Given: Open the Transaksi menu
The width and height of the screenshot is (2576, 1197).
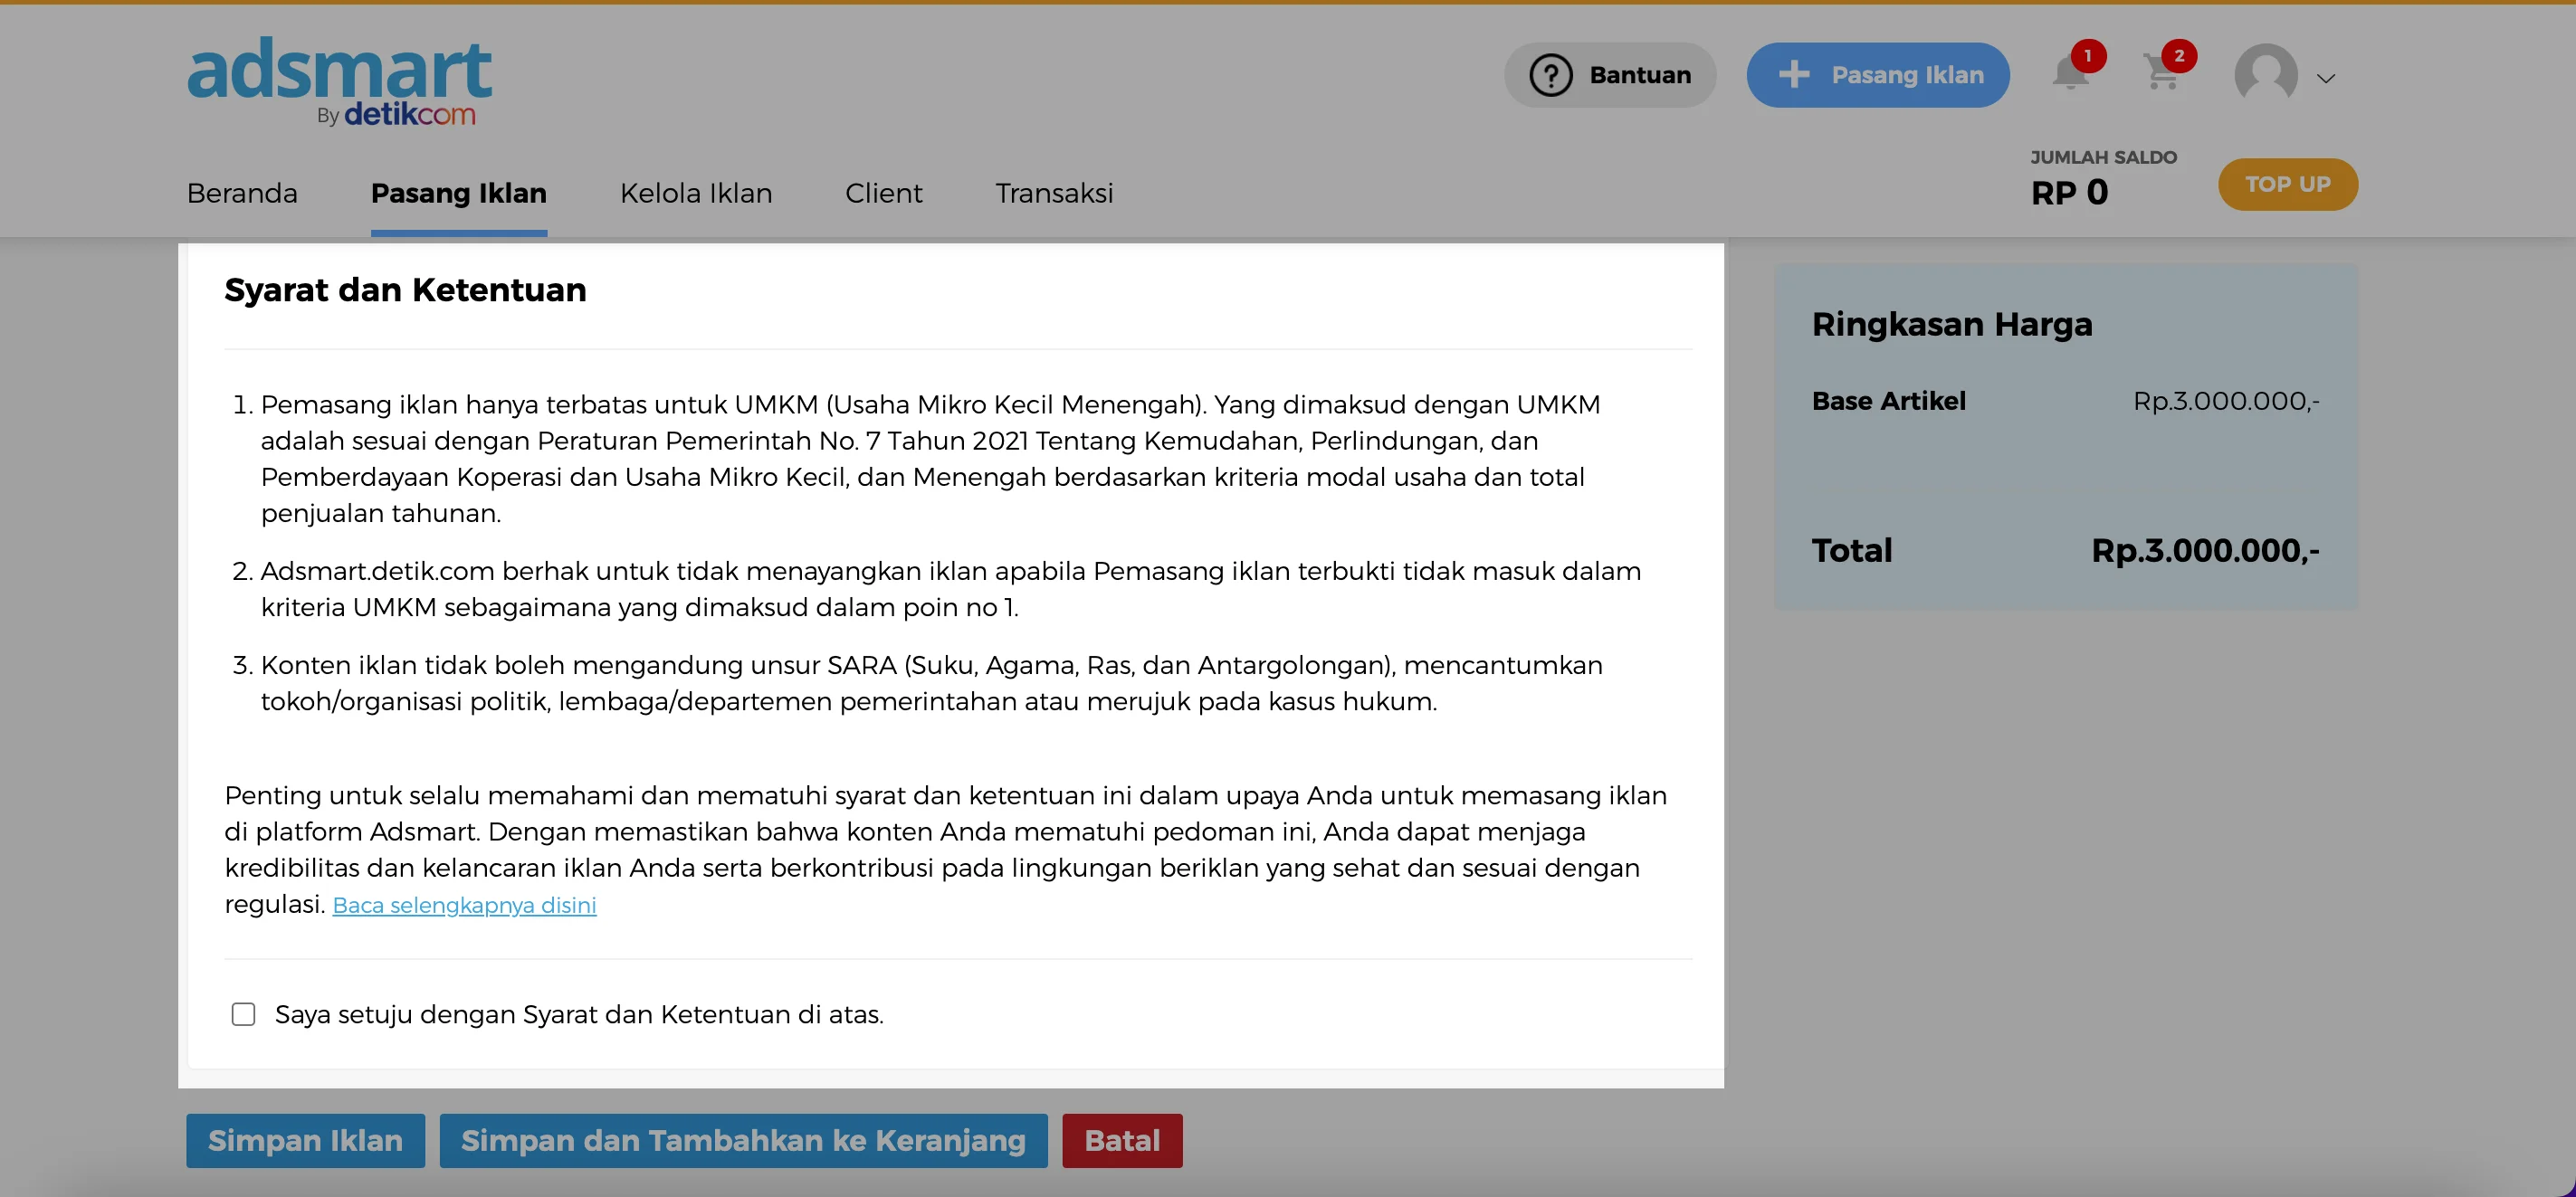Looking at the screenshot, I should tap(1054, 193).
